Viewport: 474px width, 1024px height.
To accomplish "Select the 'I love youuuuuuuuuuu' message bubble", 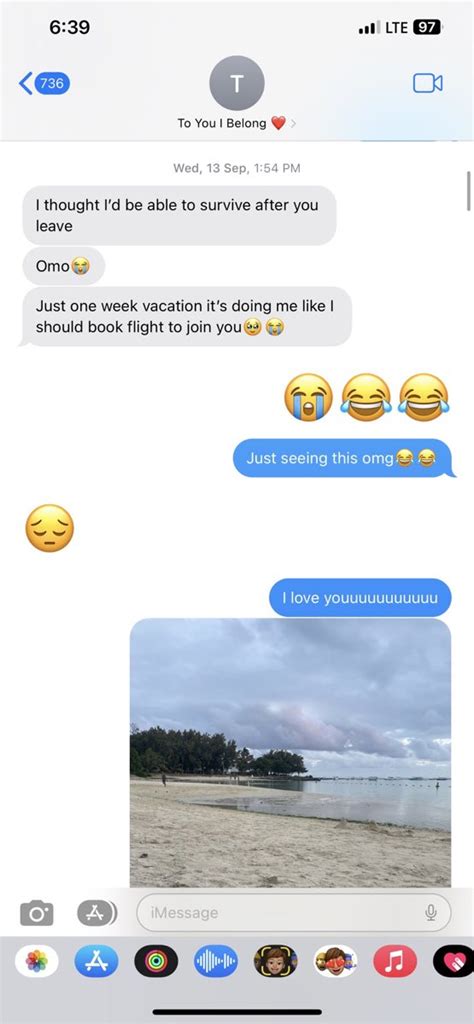I will coord(360,598).
